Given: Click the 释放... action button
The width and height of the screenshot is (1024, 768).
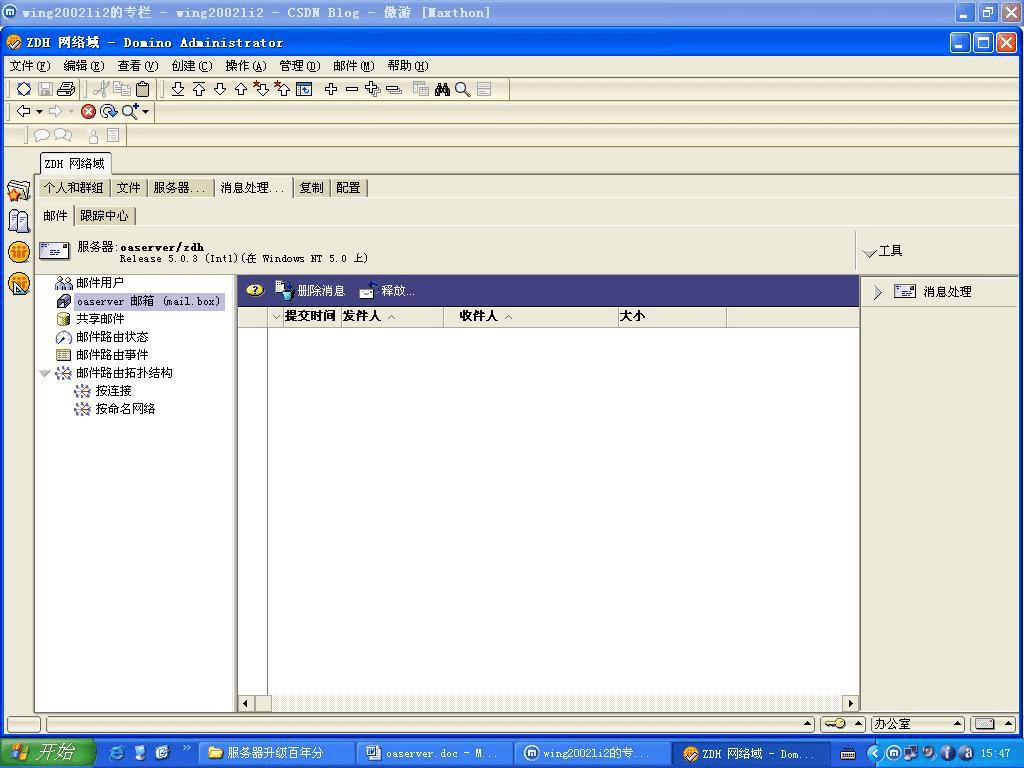Looking at the screenshot, I should tap(387, 290).
